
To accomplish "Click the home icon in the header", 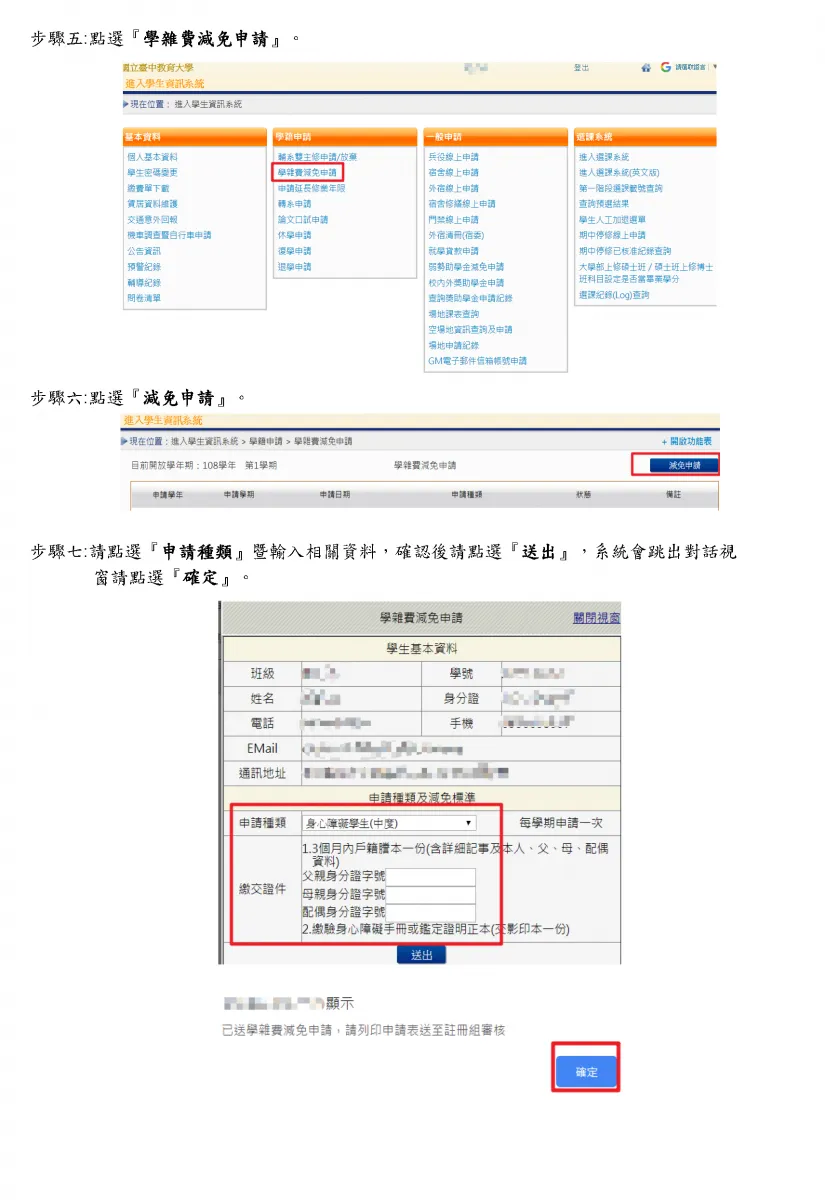I will [x=646, y=67].
